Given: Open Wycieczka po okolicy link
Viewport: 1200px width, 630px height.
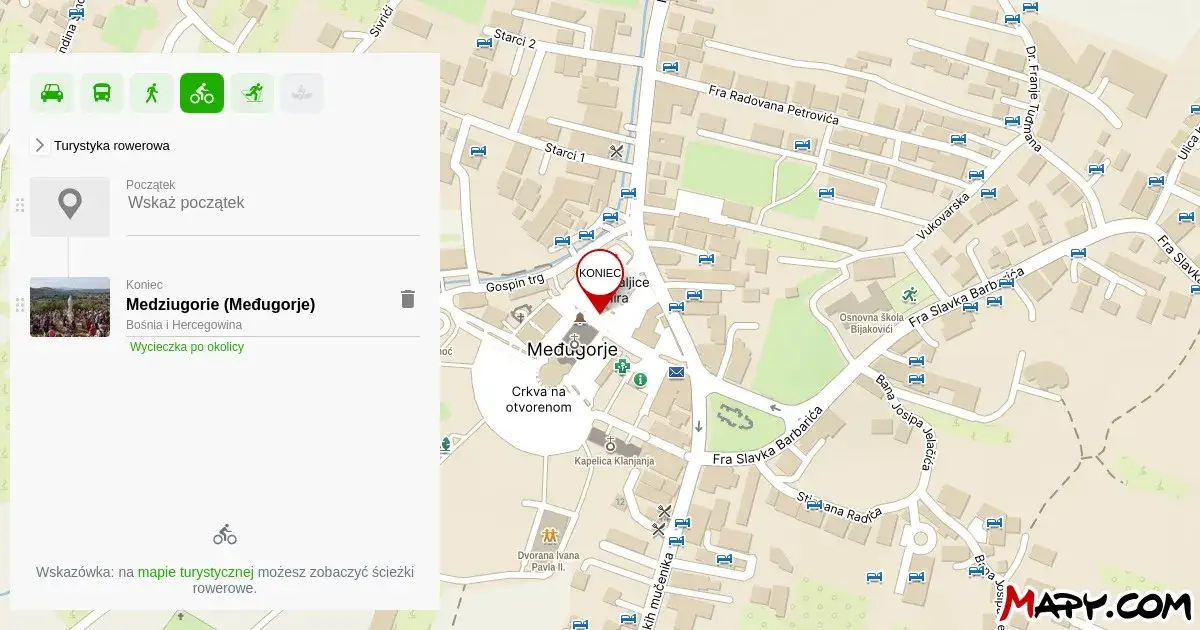Looking at the screenshot, I should click(x=187, y=347).
